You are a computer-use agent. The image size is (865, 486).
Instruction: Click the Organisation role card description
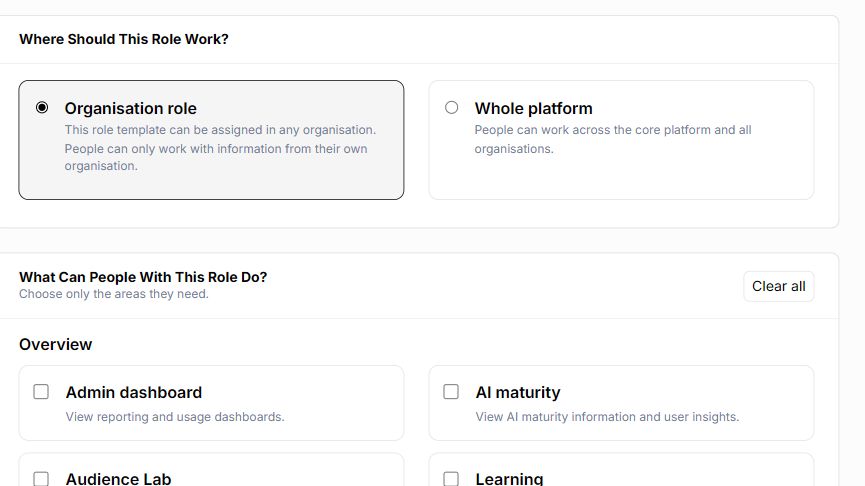point(220,148)
